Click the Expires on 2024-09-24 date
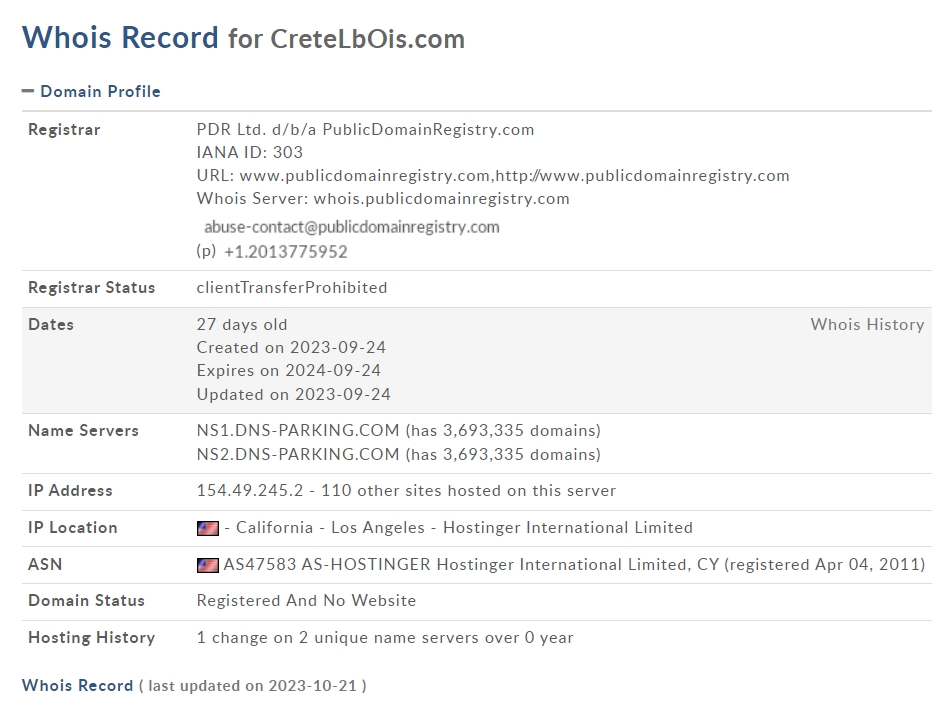Image resolution: width=932 pixels, height=702 pixels. pos(289,371)
